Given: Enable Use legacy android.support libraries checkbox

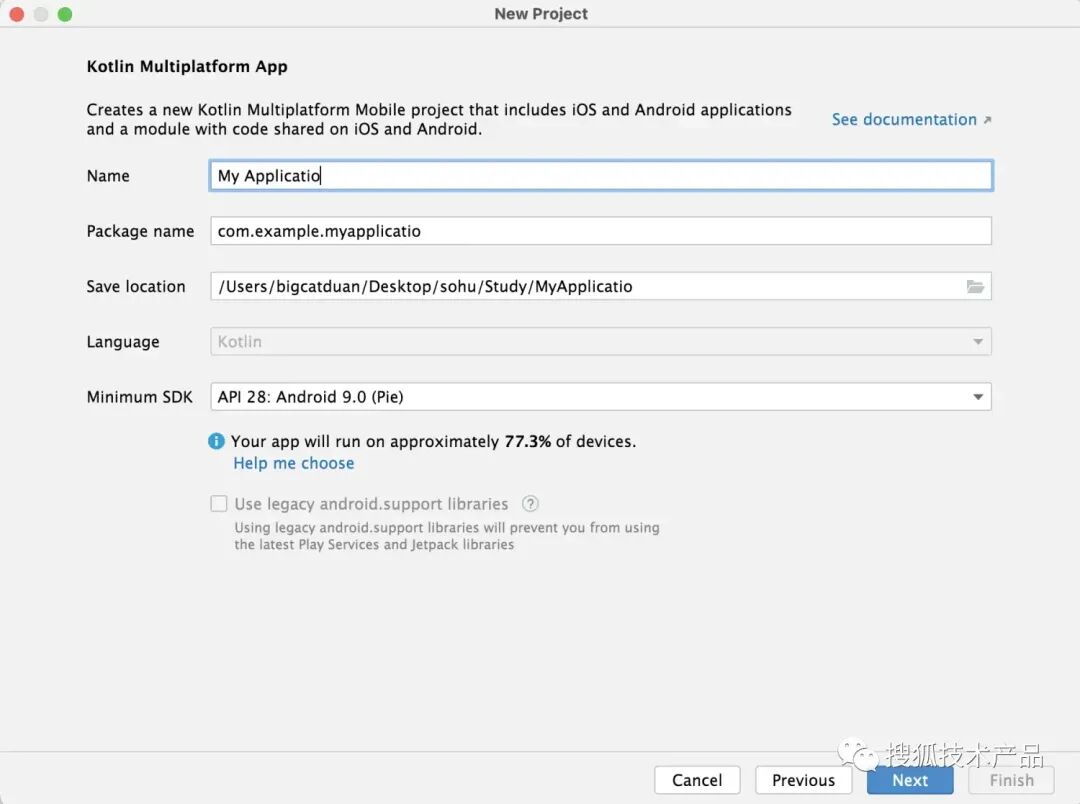Looking at the screenshot, I should tap(219, 504).
